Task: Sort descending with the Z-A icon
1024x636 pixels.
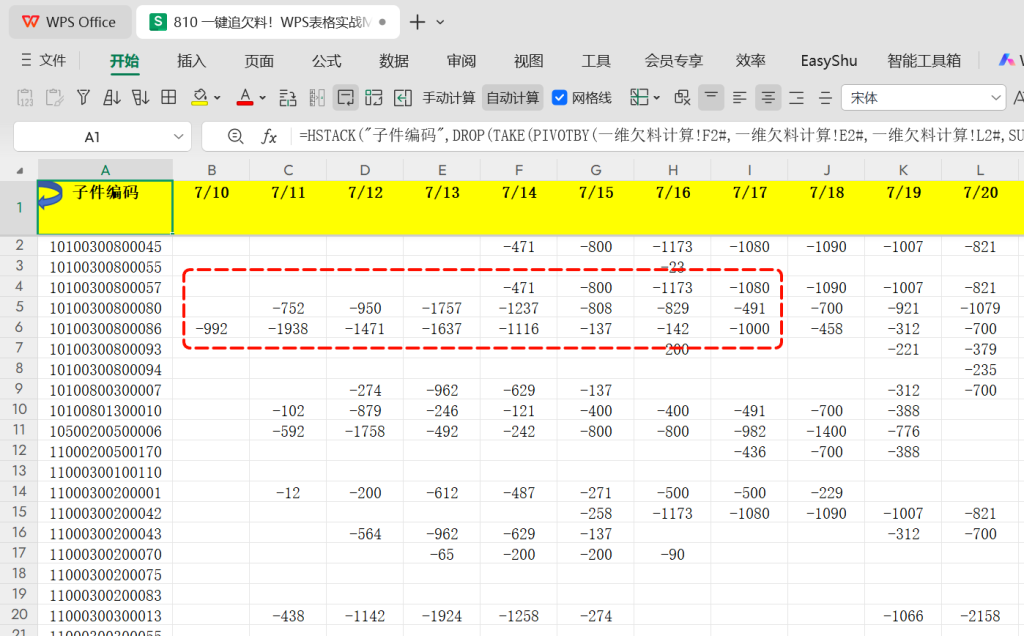Action: (x=140, y=98)
